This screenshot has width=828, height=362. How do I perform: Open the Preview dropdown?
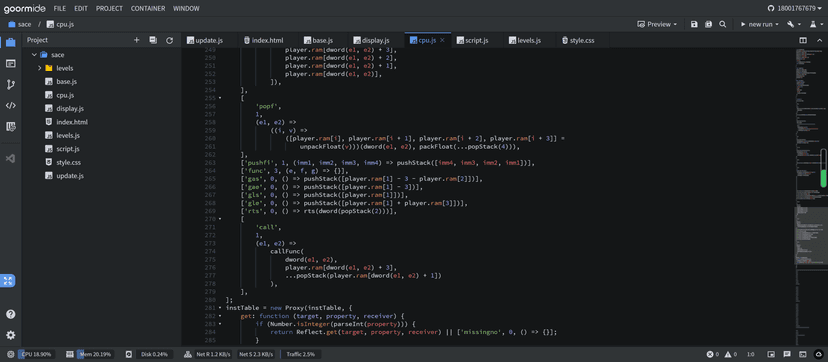tap(657, 24)
